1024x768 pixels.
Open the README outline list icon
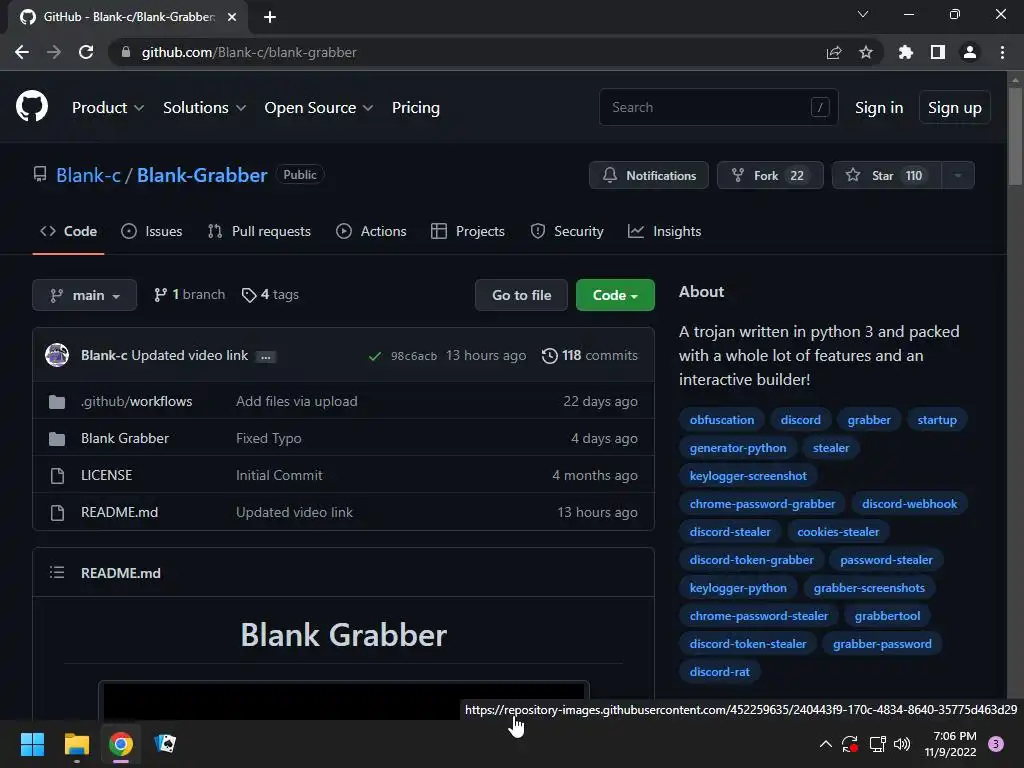pyautogui.click(x=57, y=573)
